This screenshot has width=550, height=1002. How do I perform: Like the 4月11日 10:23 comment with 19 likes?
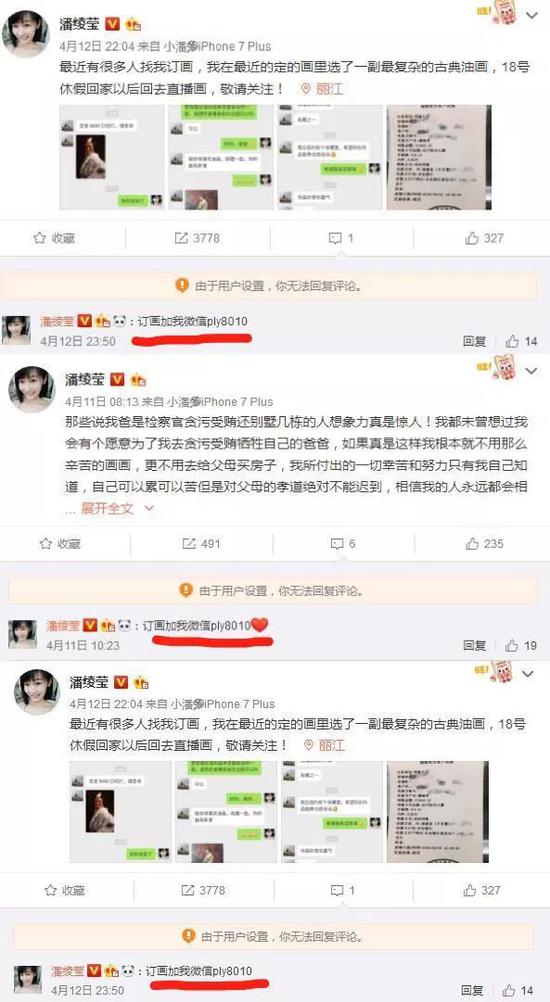point(512,645)
